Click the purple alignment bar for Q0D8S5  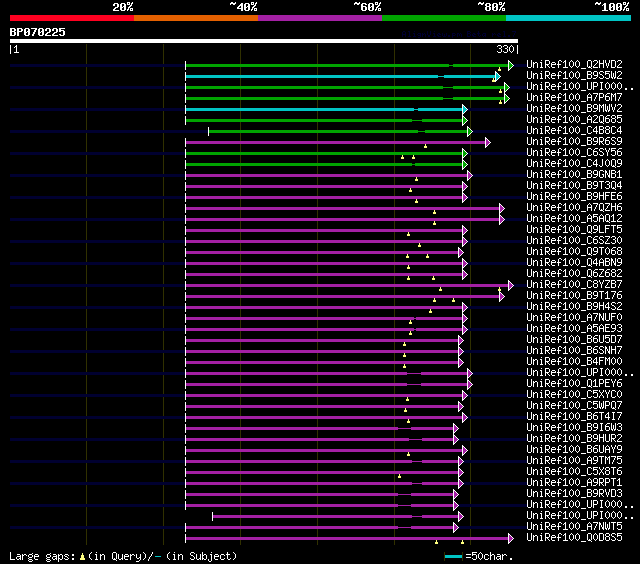[x=347, y=539]
